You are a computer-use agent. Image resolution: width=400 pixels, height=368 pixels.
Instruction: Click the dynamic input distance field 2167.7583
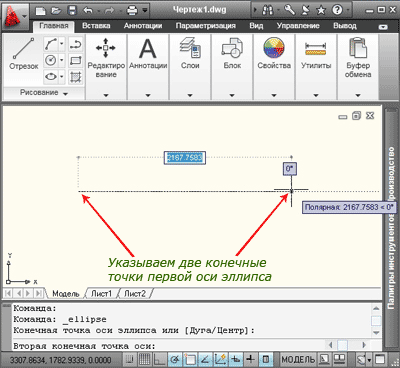point(185,158)
